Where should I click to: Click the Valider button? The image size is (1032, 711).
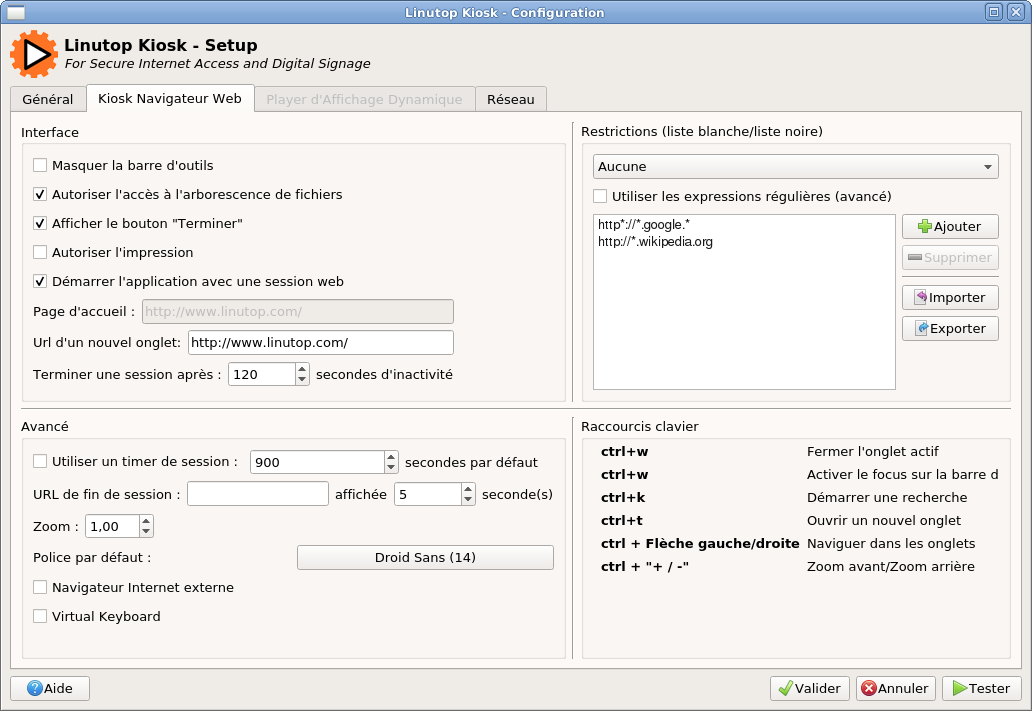click(810, 688)
